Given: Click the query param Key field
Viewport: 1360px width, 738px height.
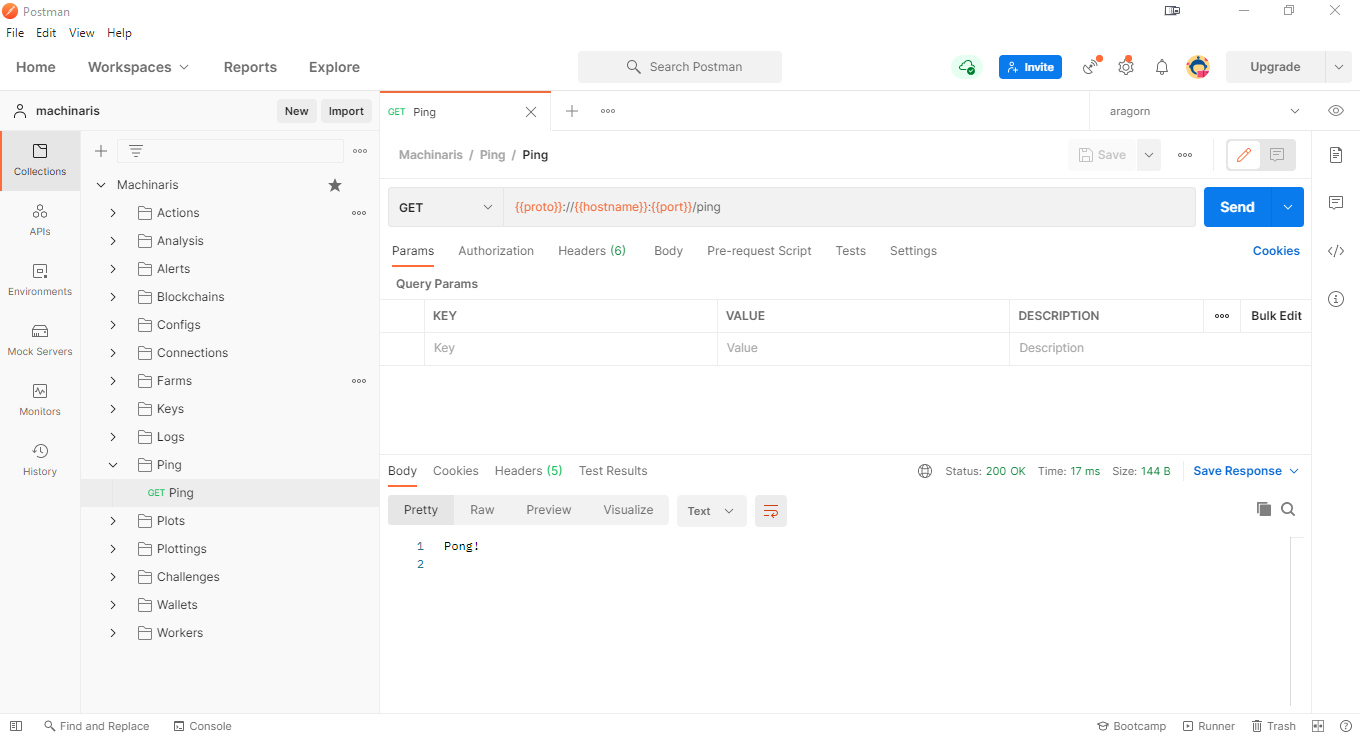Looking at the screenshot, I should pyautogui.click(x=570, y=348).
